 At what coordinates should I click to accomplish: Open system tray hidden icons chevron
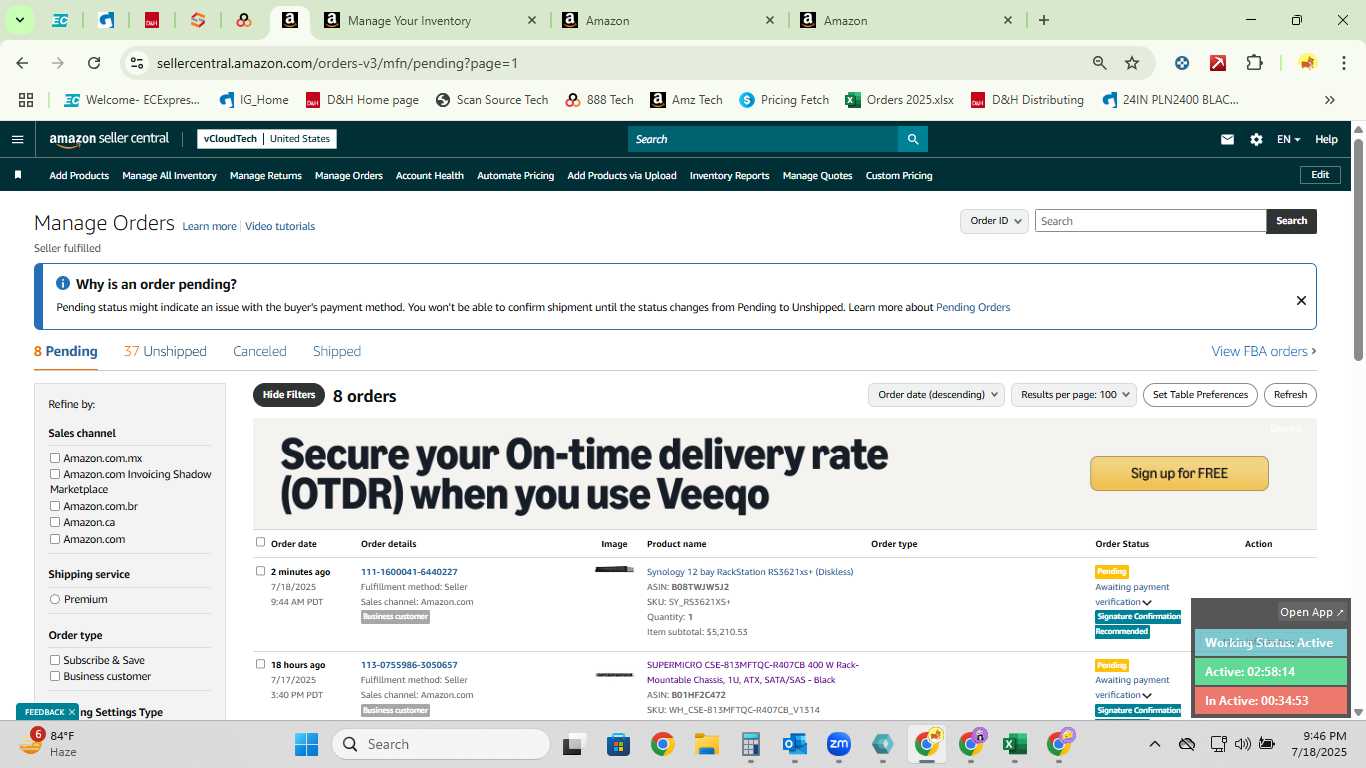(1154, 744)
